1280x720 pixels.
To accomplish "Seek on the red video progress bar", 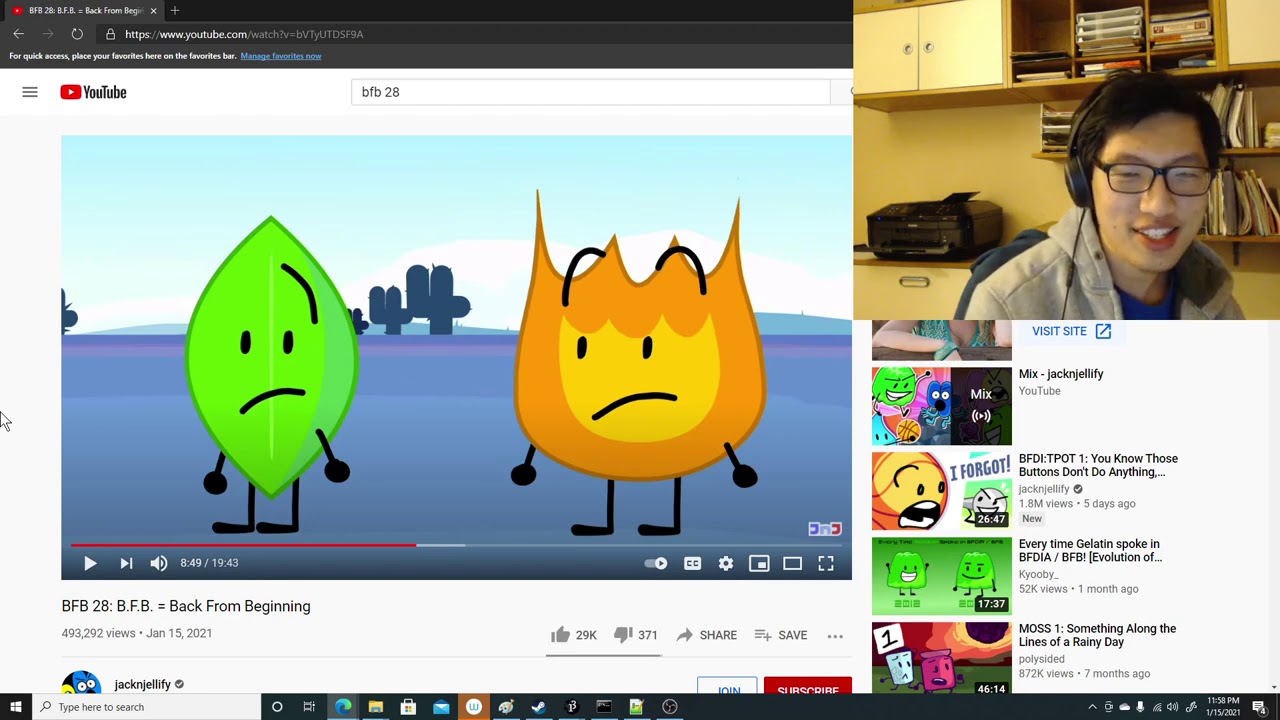I will tap(243, 545).
